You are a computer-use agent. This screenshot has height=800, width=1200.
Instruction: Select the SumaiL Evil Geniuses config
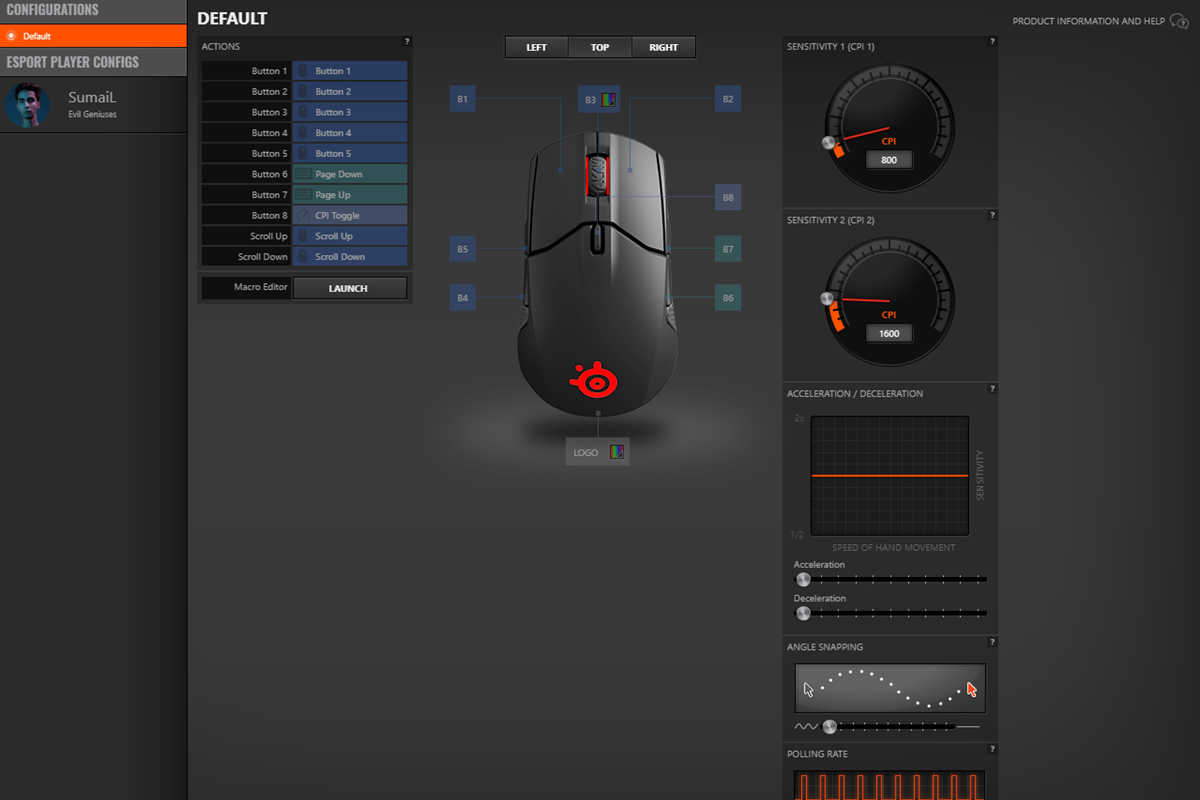(94, 104)
